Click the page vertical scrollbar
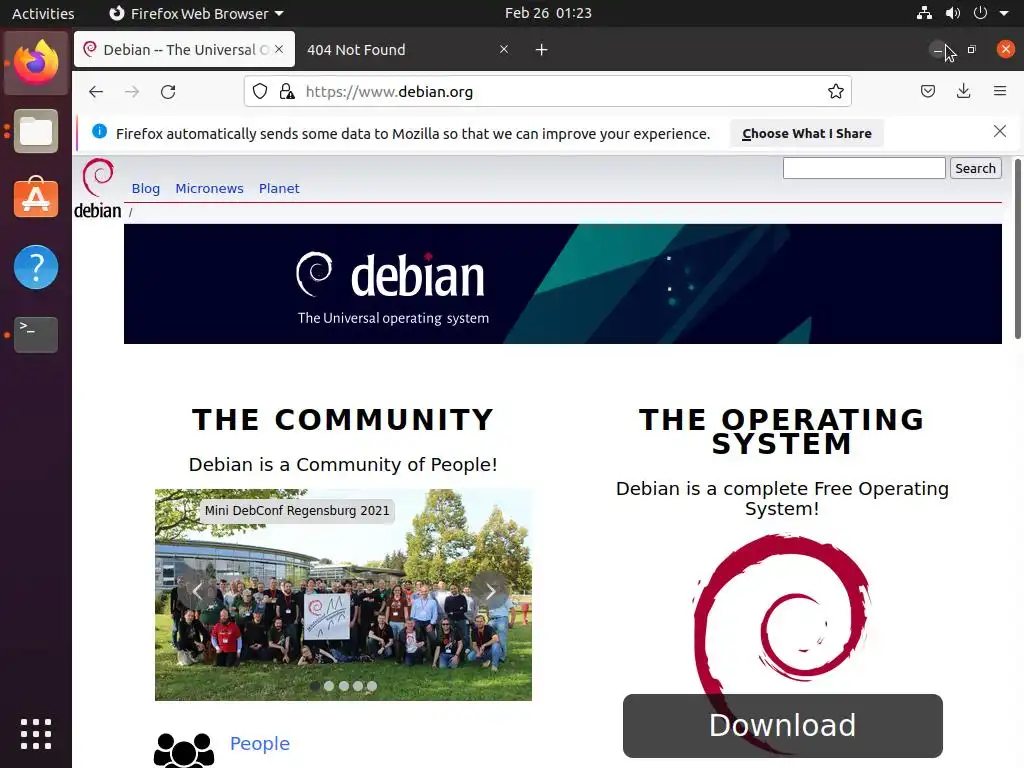This screenshot has width=1024, height=768. coord(1017,248)
